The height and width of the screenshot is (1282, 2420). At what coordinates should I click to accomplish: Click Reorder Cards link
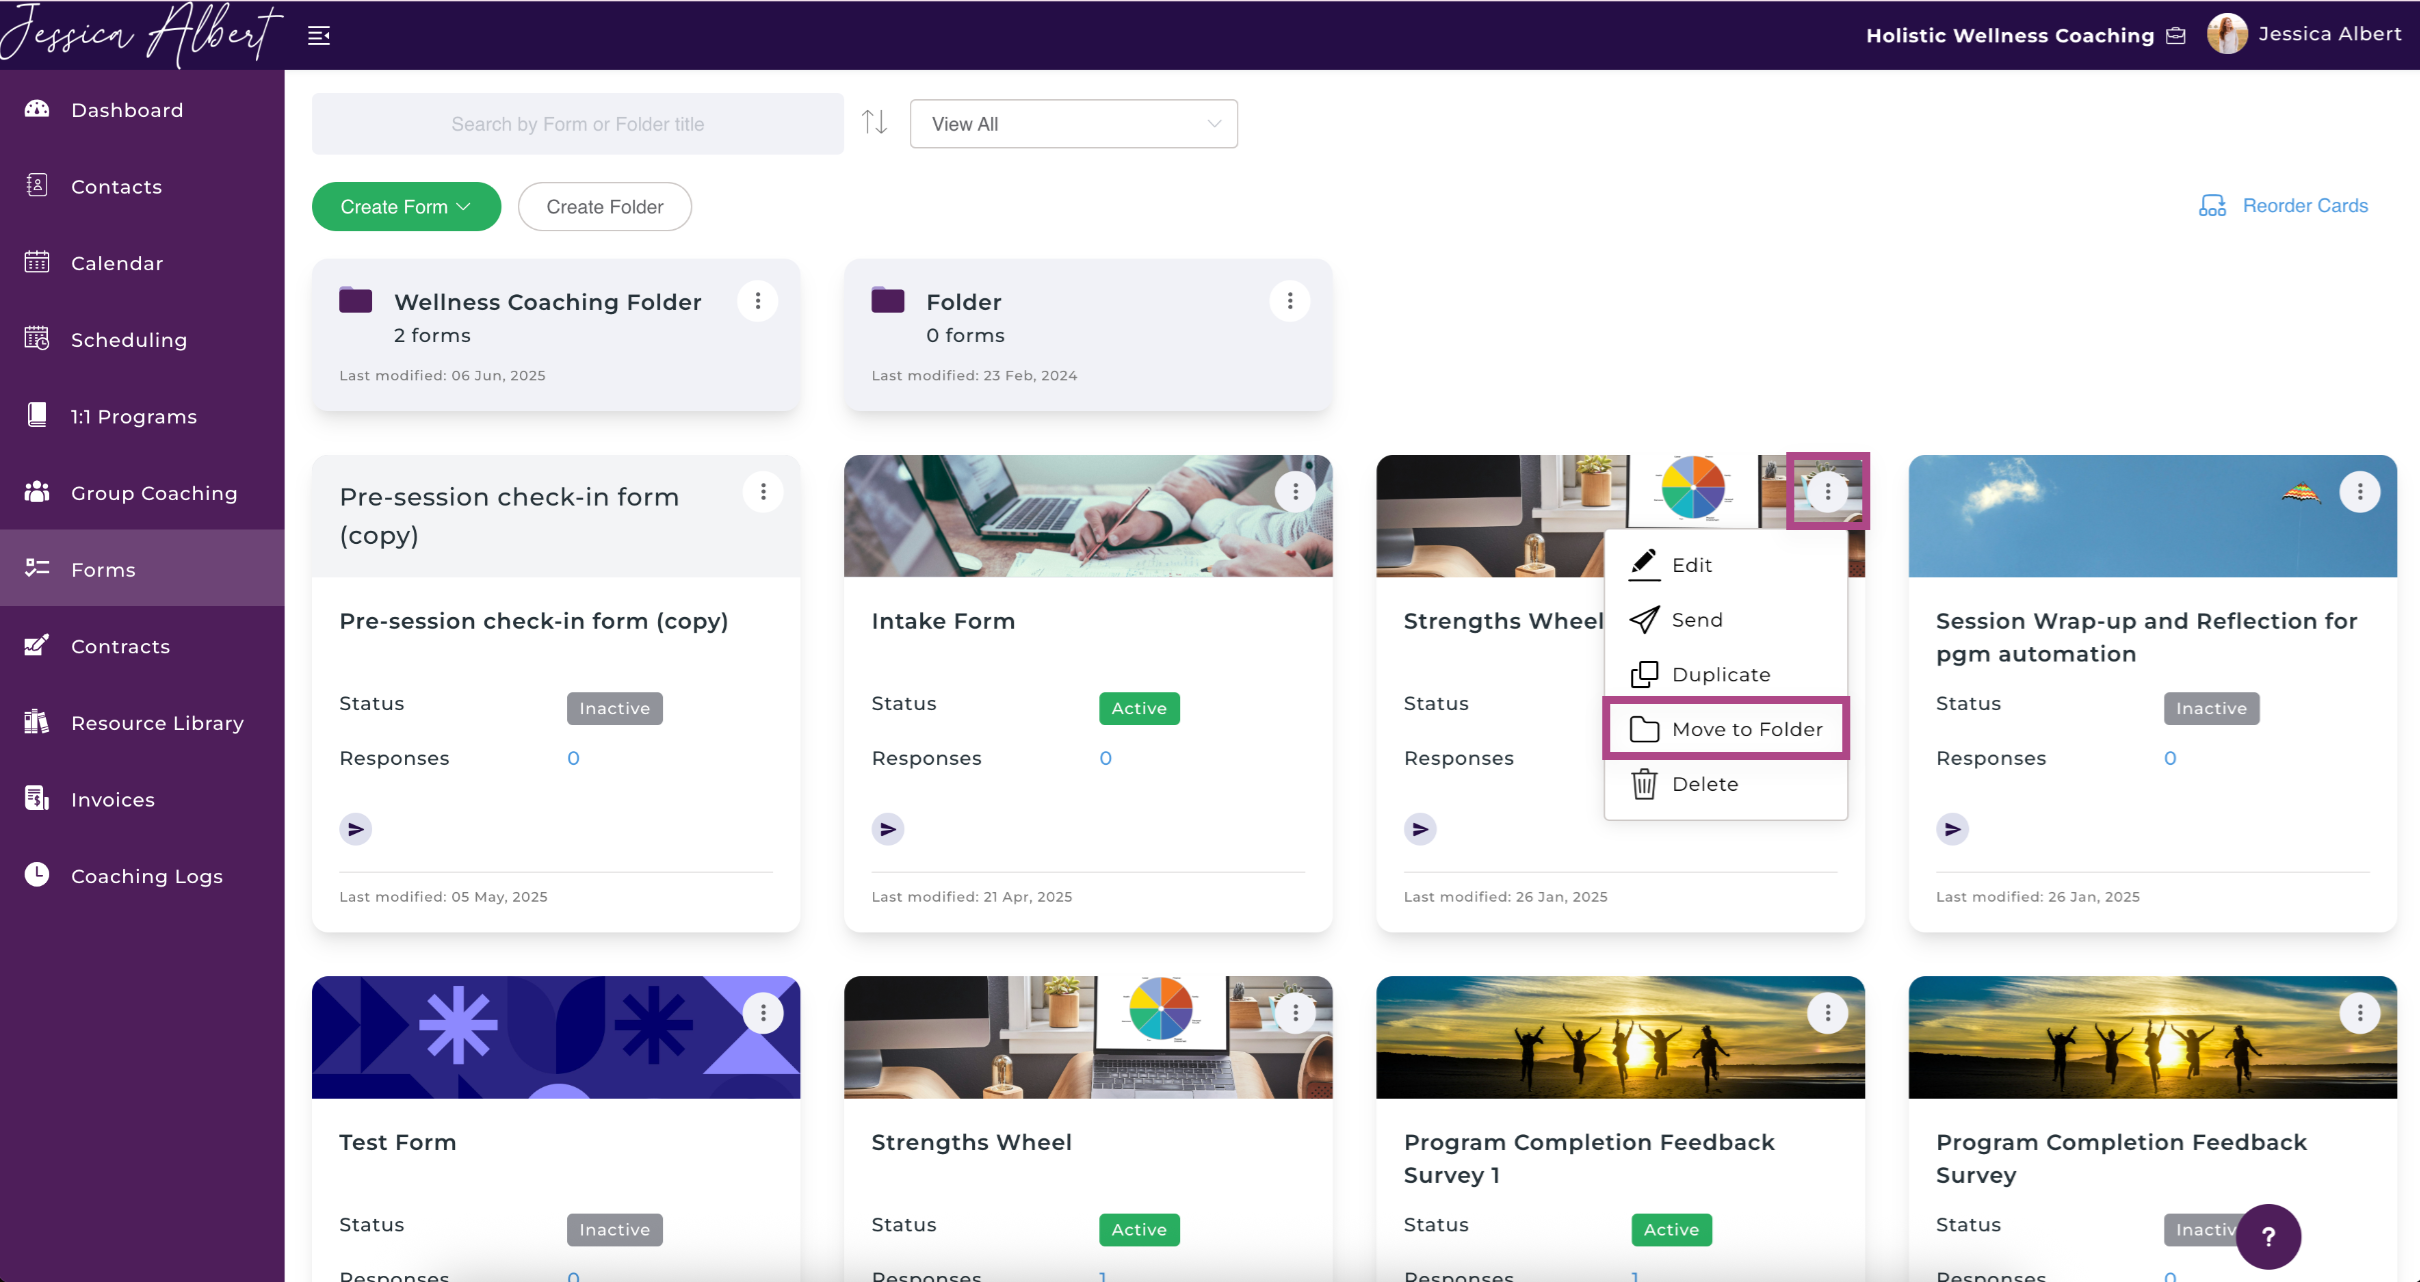click(2284, 205)
